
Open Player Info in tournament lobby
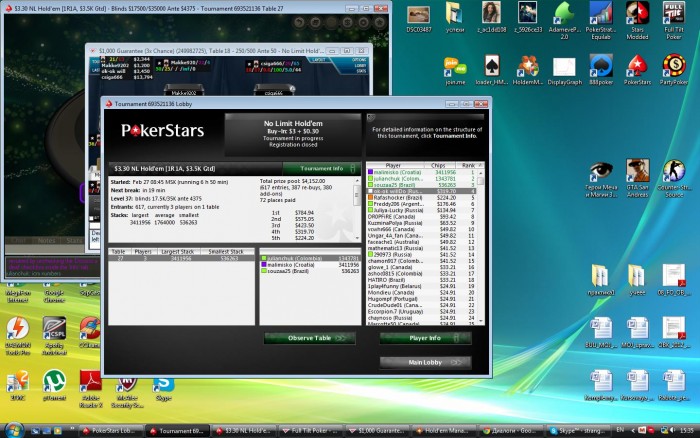click(425, 338)
